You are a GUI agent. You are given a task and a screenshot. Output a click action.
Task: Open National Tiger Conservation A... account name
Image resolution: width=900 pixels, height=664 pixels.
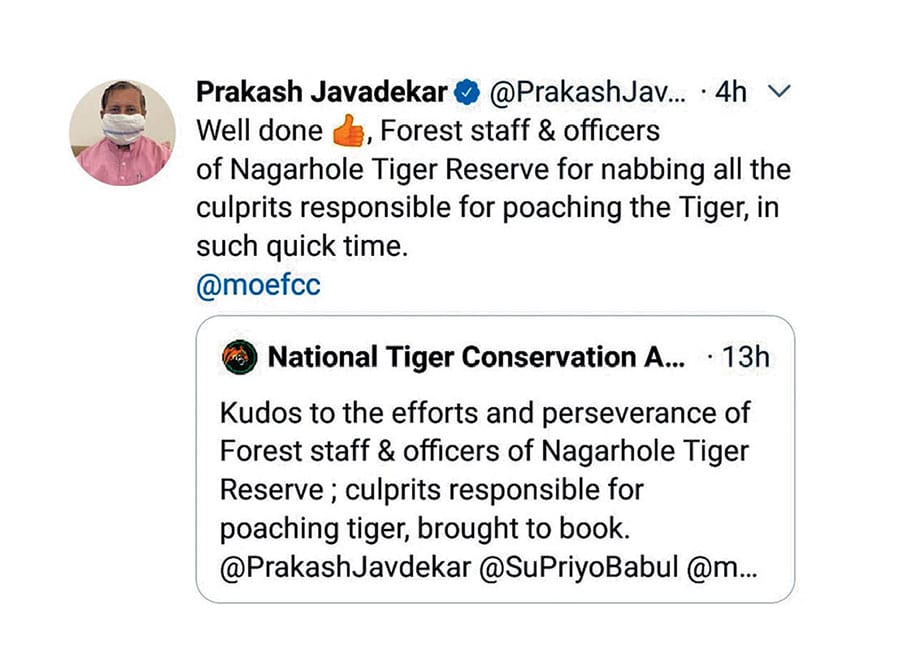(477, 357)
